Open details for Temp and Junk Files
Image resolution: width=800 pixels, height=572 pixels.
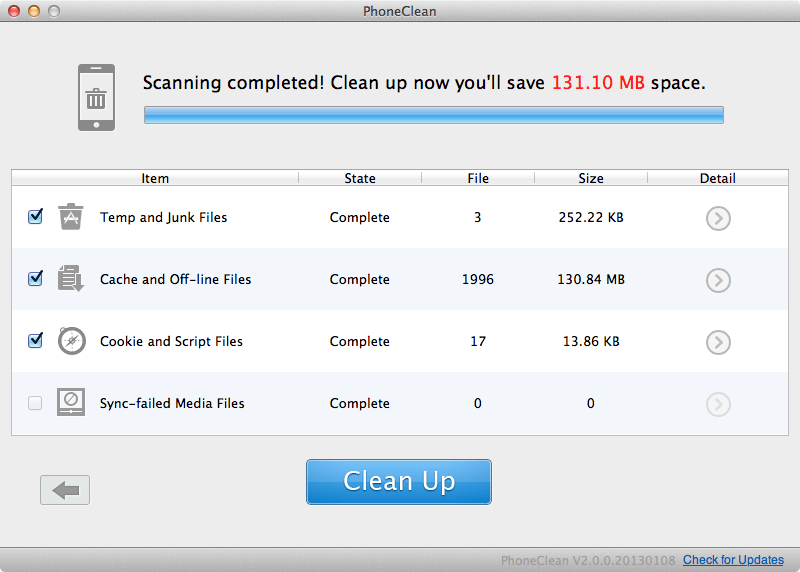click(718, 218)
